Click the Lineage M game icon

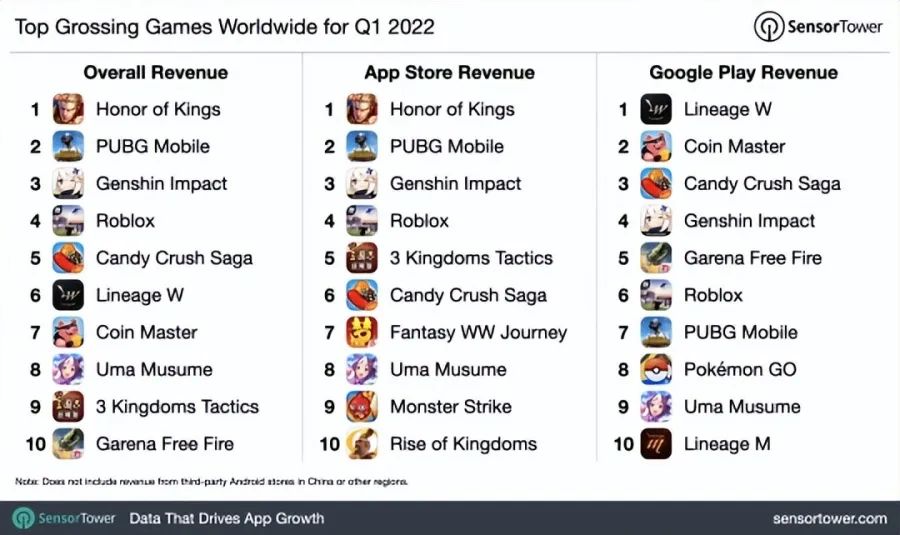pos(656,444)
